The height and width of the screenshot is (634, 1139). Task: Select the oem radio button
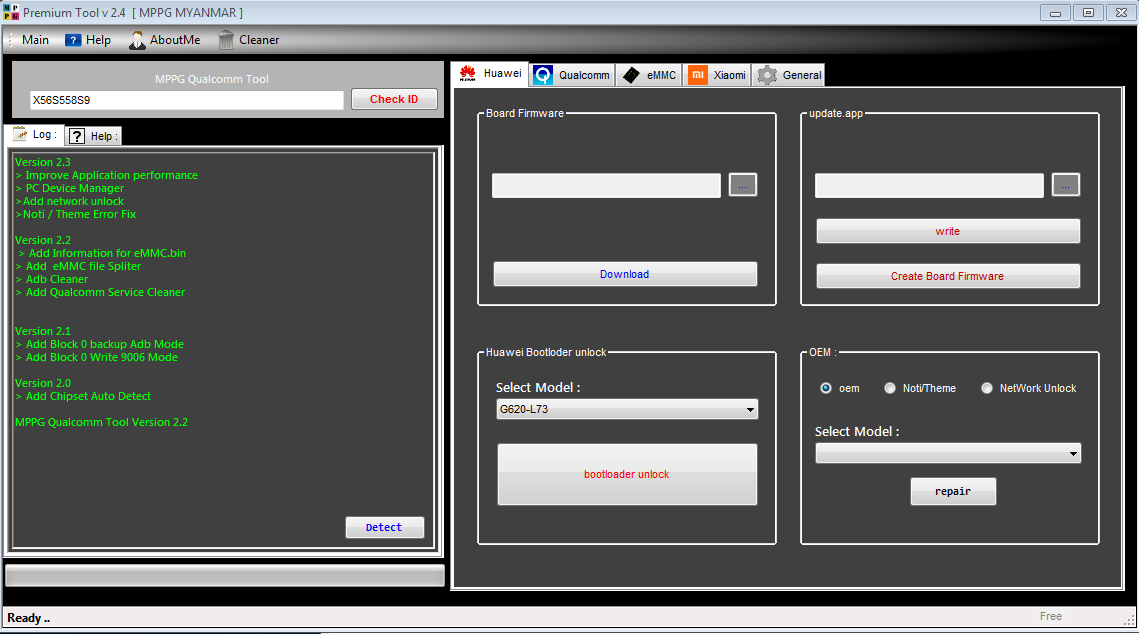825,388
